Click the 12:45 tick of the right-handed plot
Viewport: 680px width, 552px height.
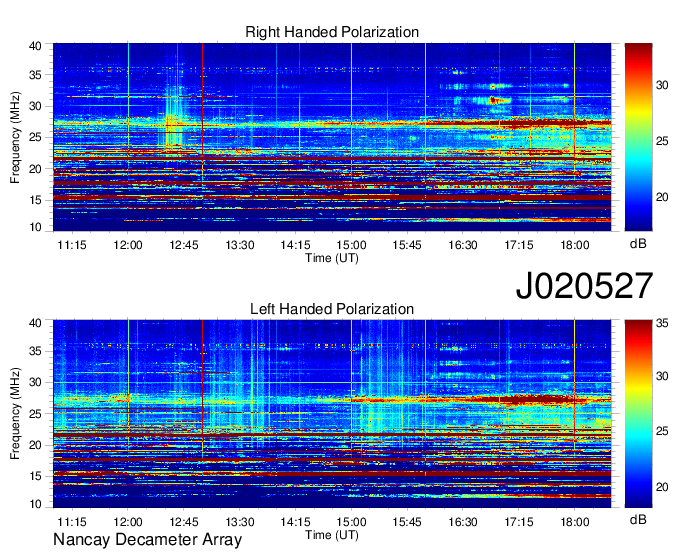click(x=184, y=245)
